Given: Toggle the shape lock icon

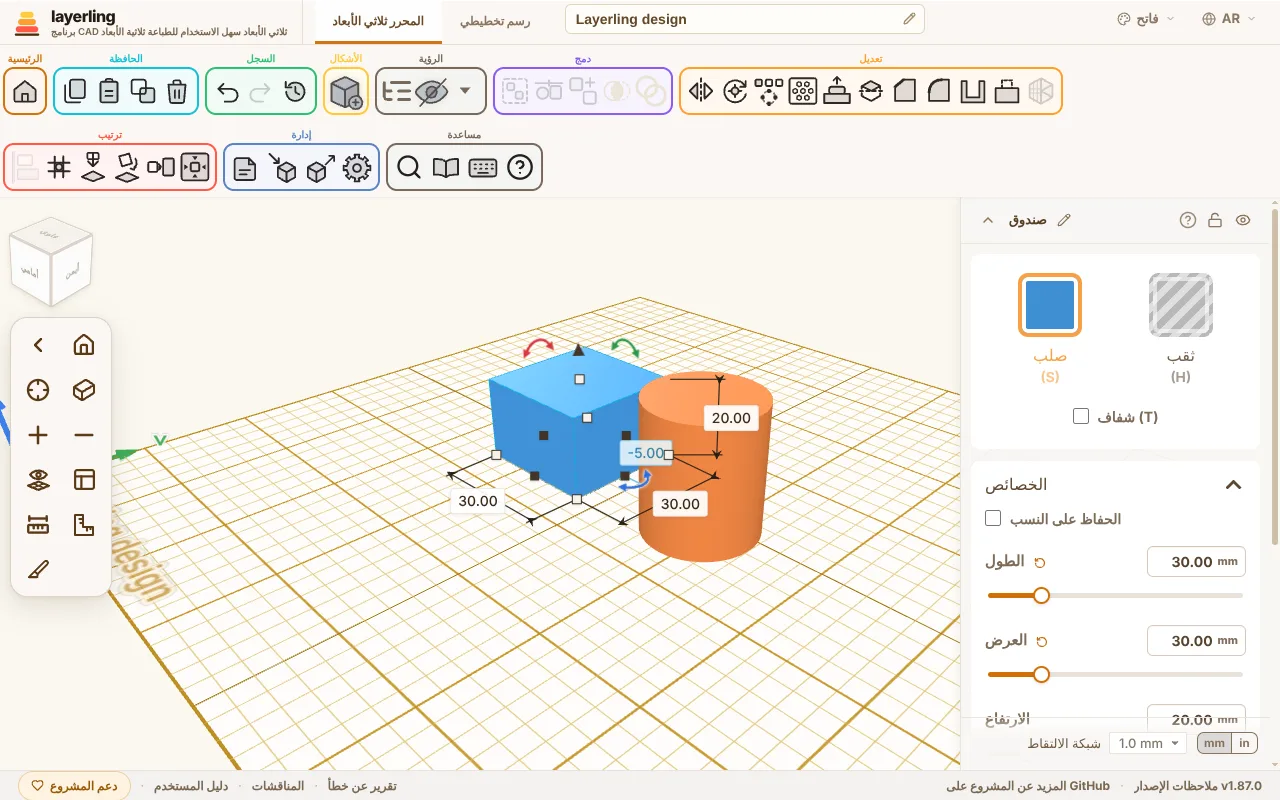Looking at the screenshot, I should (x=1215, y=220).
